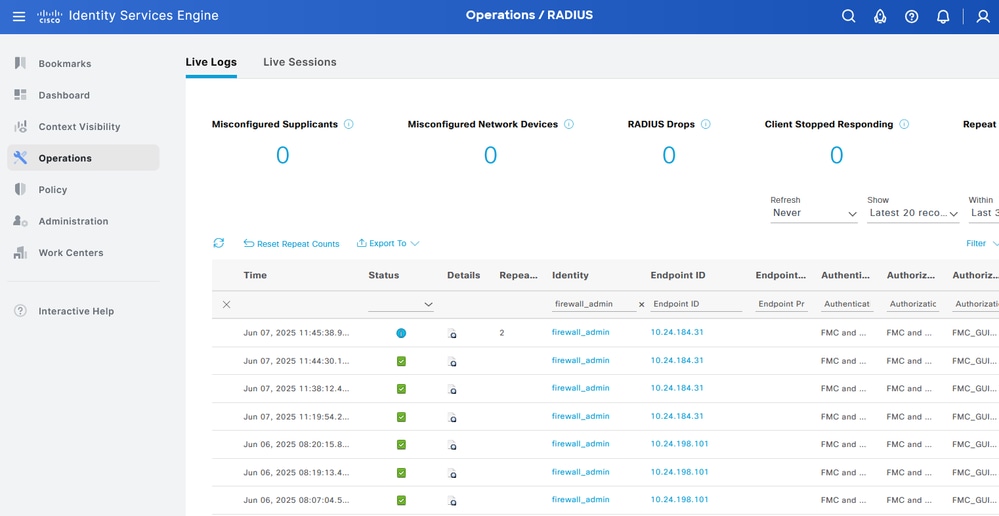Open the notifications bell icon
The image size is (999, 516).
click(943, 17)
